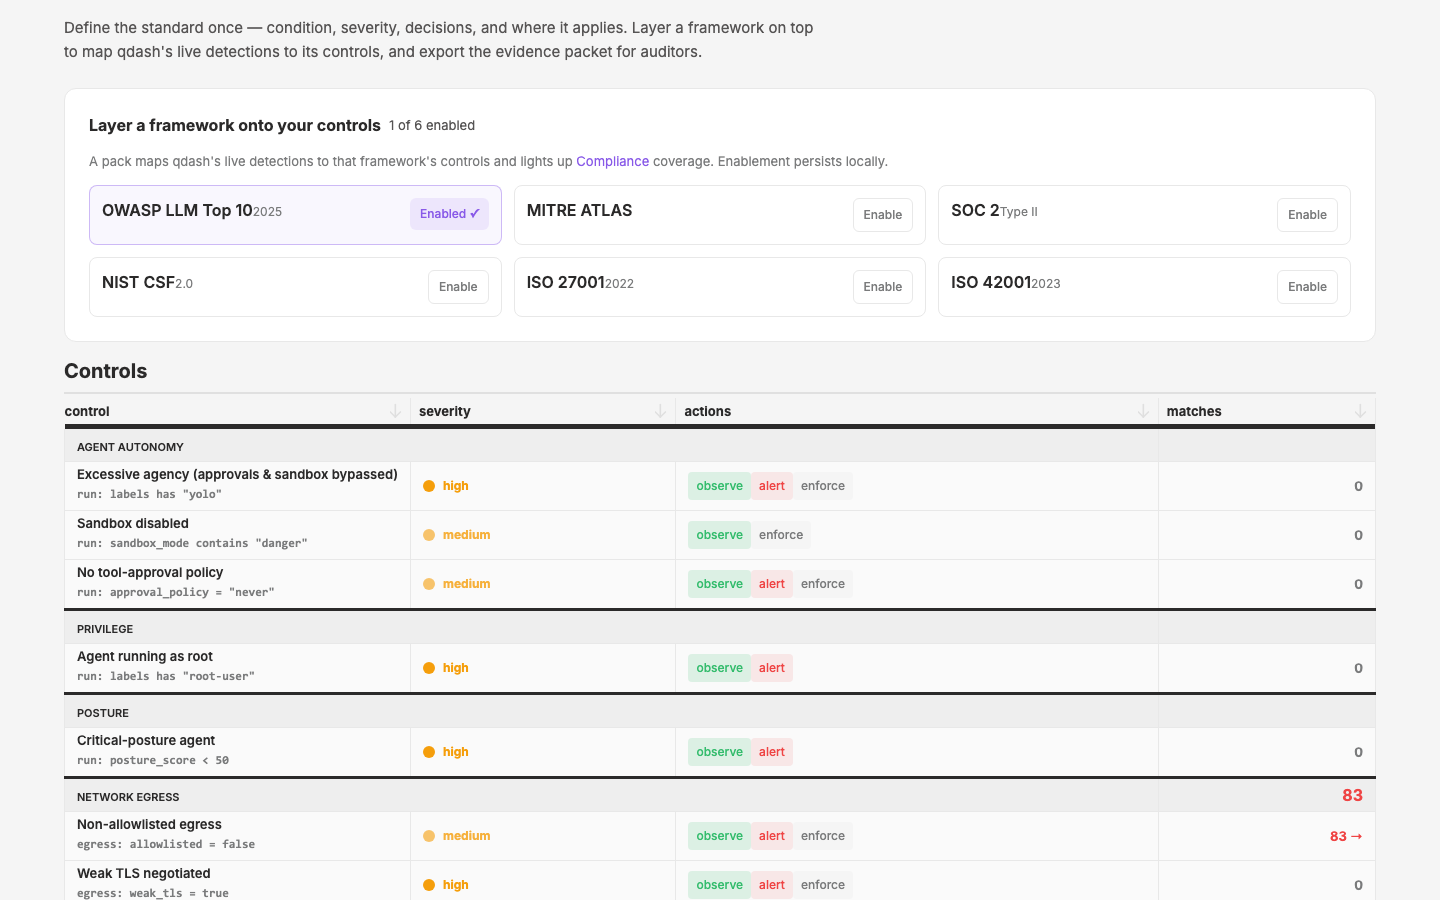Sort by actions column arrow
The width and height of the screenshot is (1440, 900).
point(1143,411)
